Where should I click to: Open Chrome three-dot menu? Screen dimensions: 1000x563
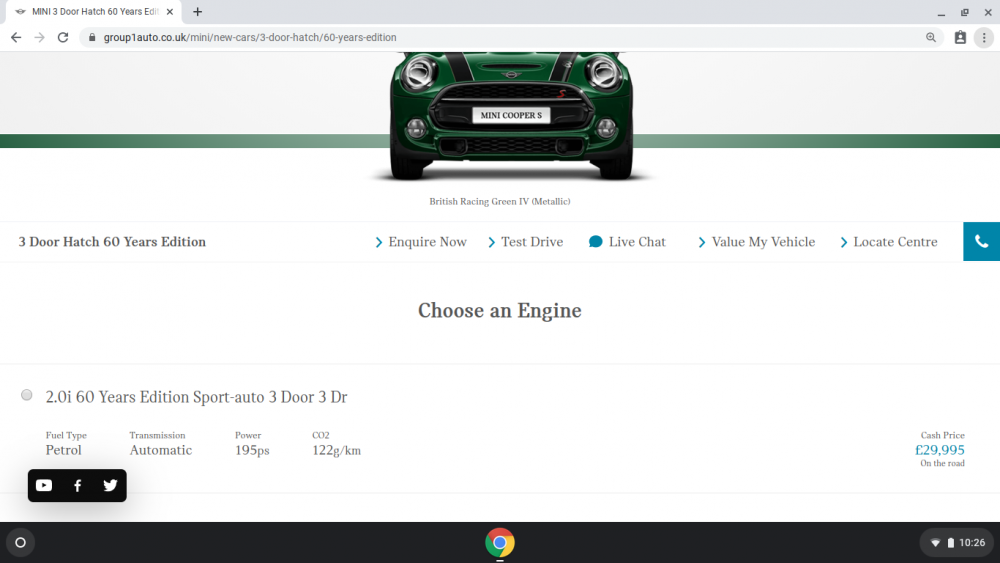(x=984, y=38)
